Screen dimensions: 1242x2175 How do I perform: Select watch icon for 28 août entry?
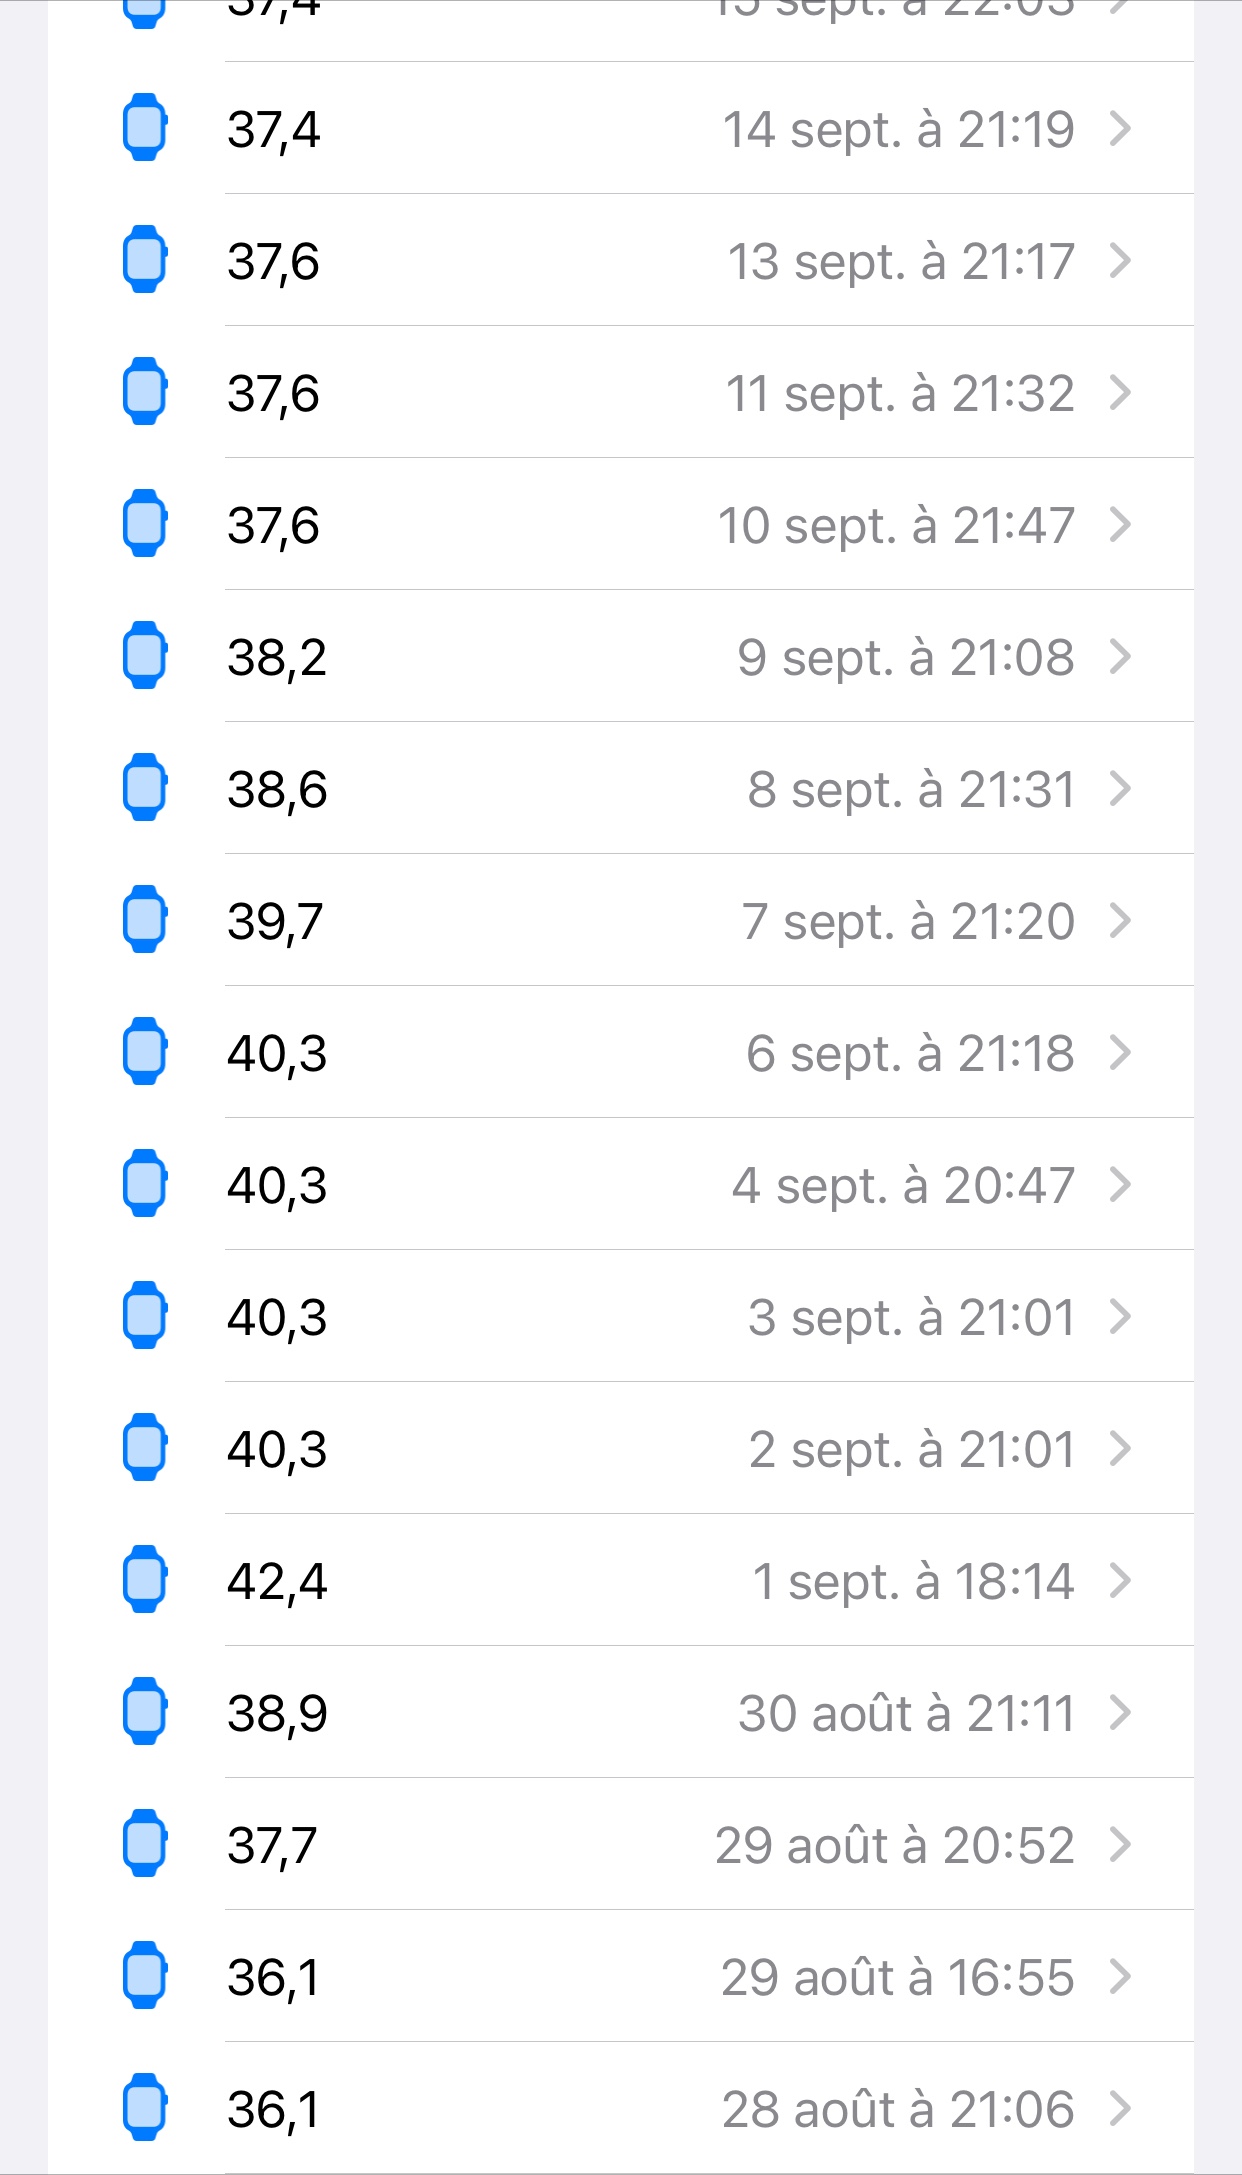(x=144, y=2108)
